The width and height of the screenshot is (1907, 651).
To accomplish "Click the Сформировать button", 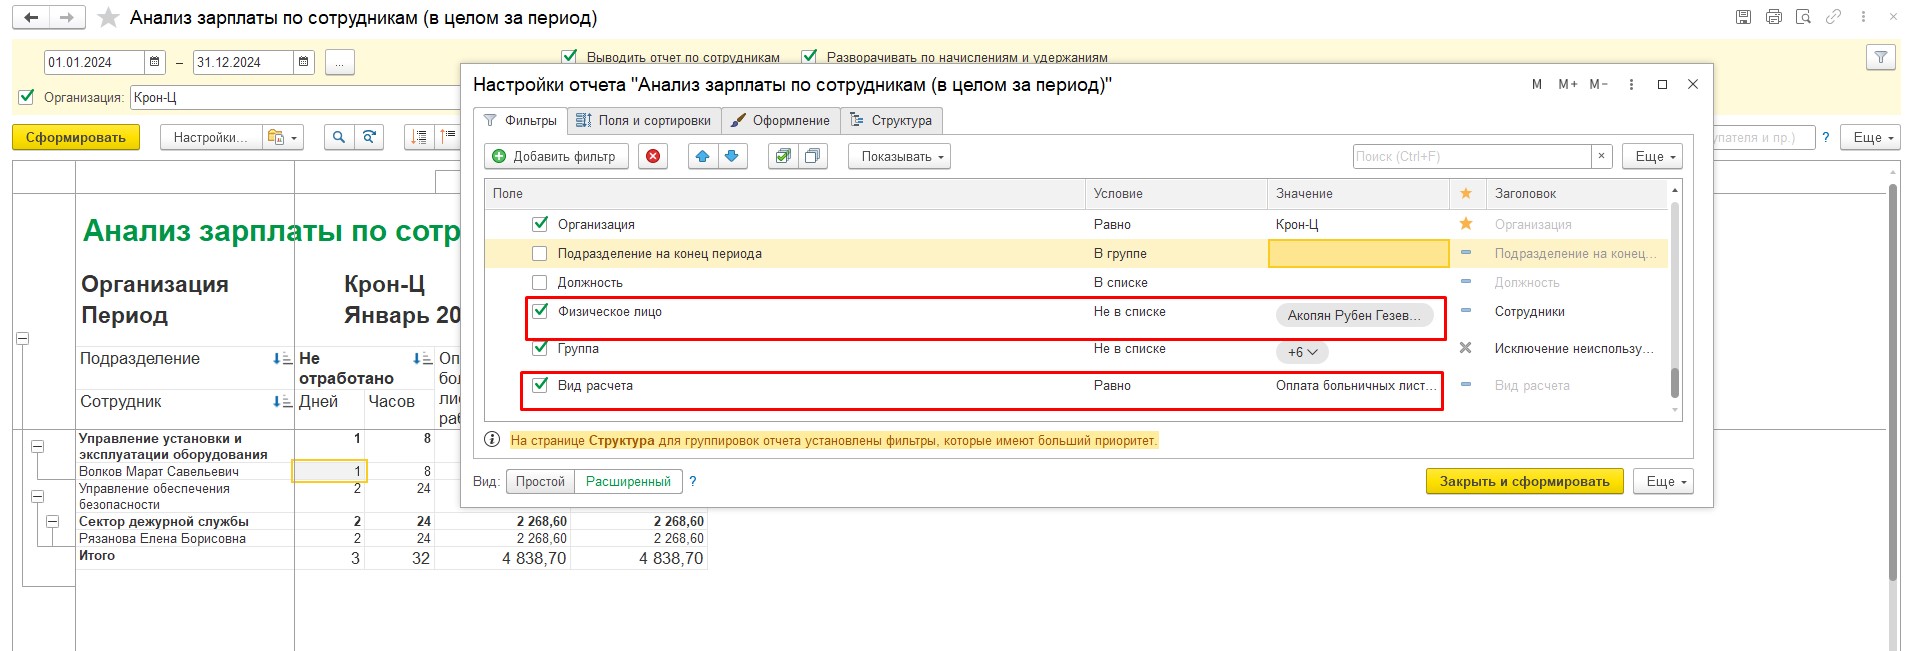I will tap(76, 137).
